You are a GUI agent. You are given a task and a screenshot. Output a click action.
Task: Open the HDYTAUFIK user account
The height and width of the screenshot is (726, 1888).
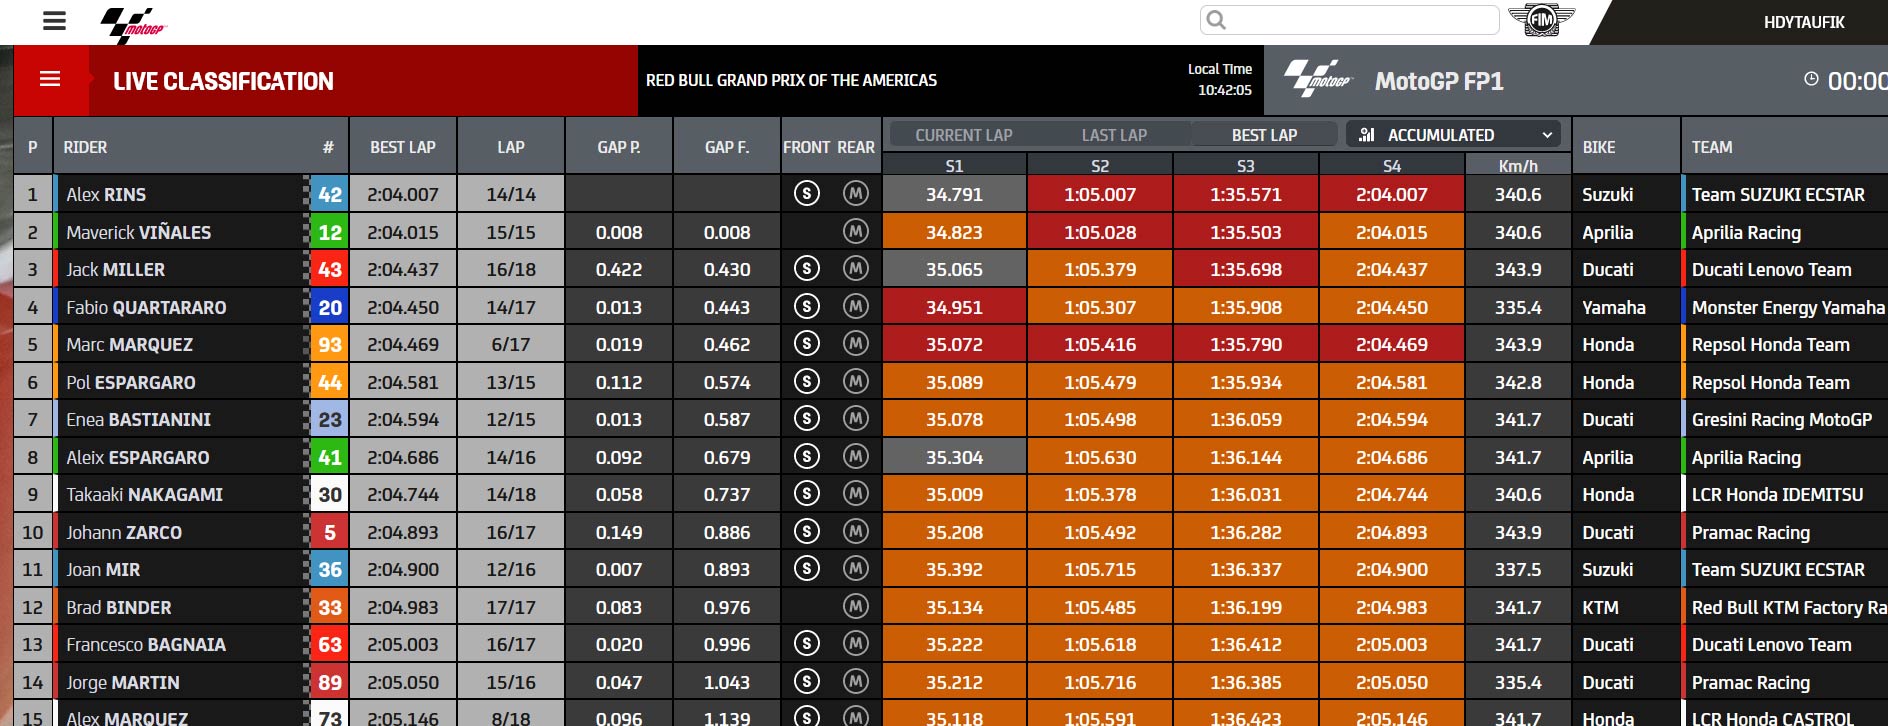click(1804, 22)
